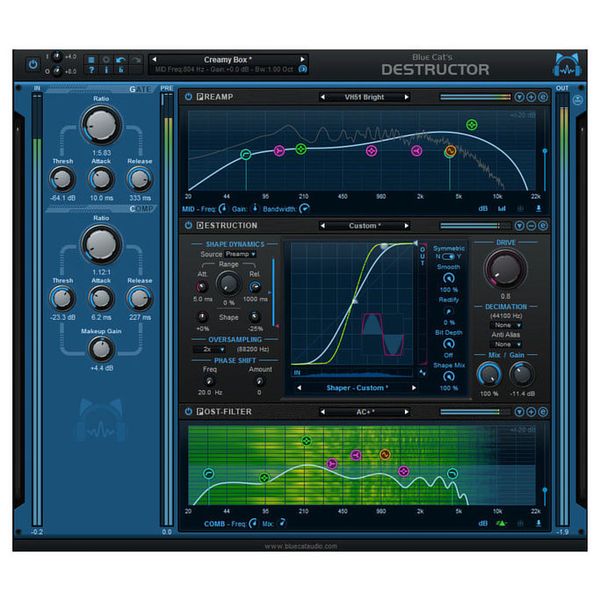Viewport: 600px width, 600px height.
Task: Select the pink node near 960 Hz in Preamp
Action: 371,151
